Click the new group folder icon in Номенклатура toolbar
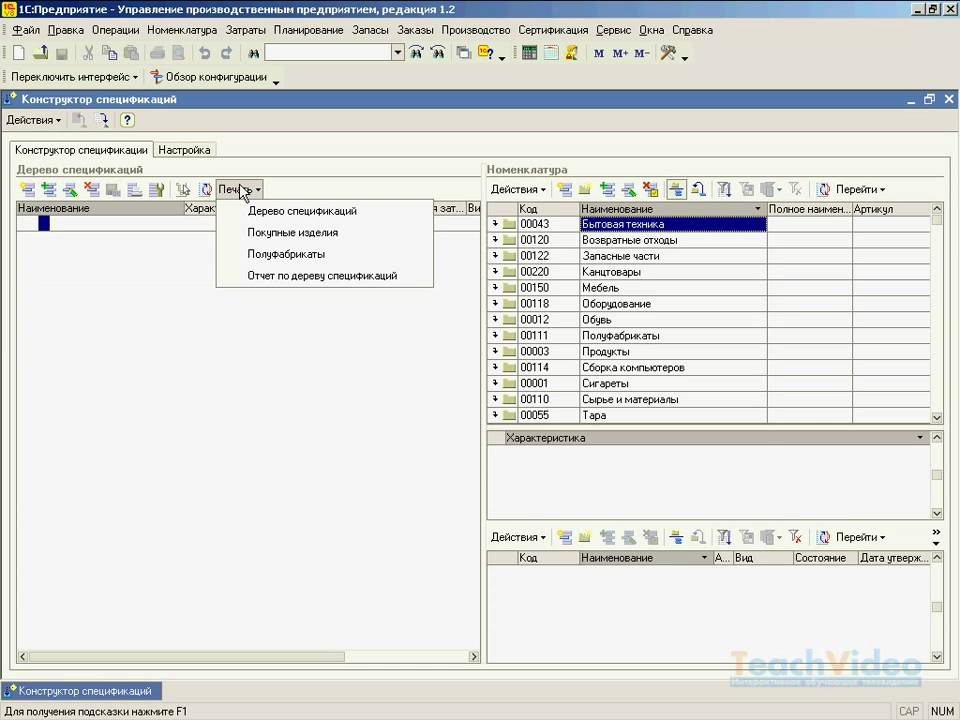Screen dimensions: 960x720 click(585, 190)
